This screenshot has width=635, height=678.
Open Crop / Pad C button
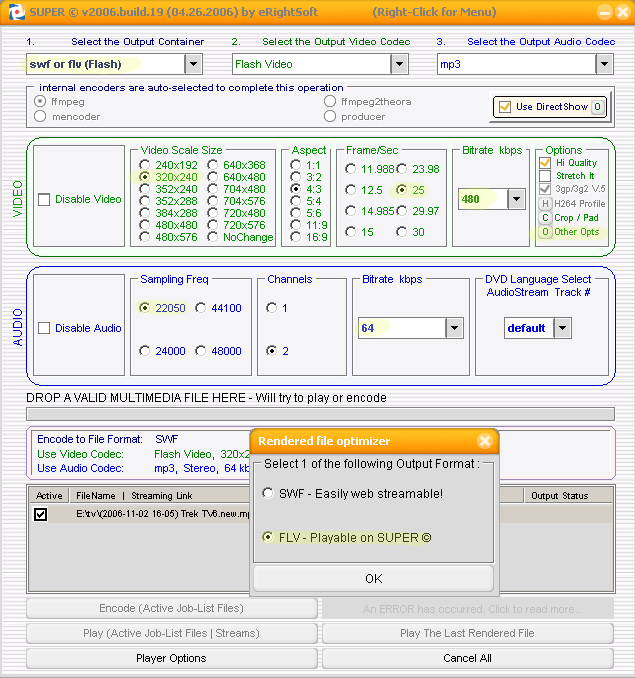(545, 218)
